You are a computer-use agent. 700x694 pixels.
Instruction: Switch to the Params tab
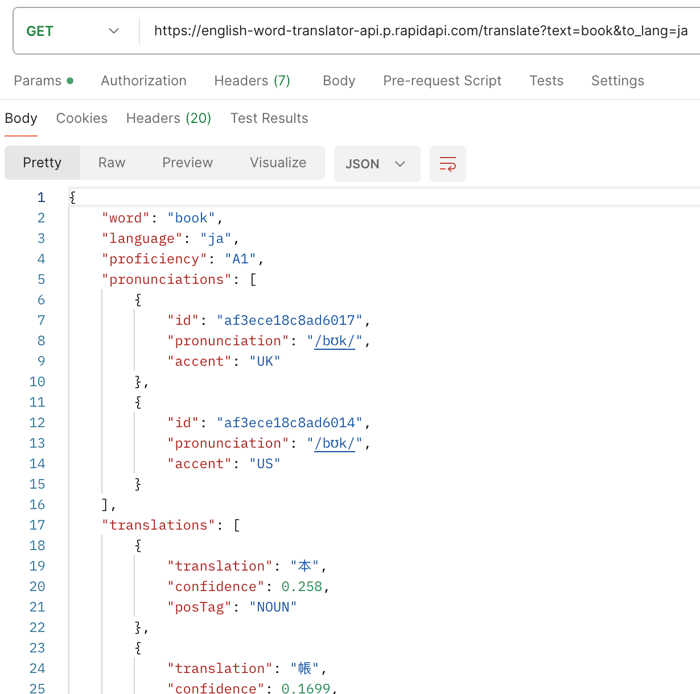pyautogui.click(x=44, y=81)
